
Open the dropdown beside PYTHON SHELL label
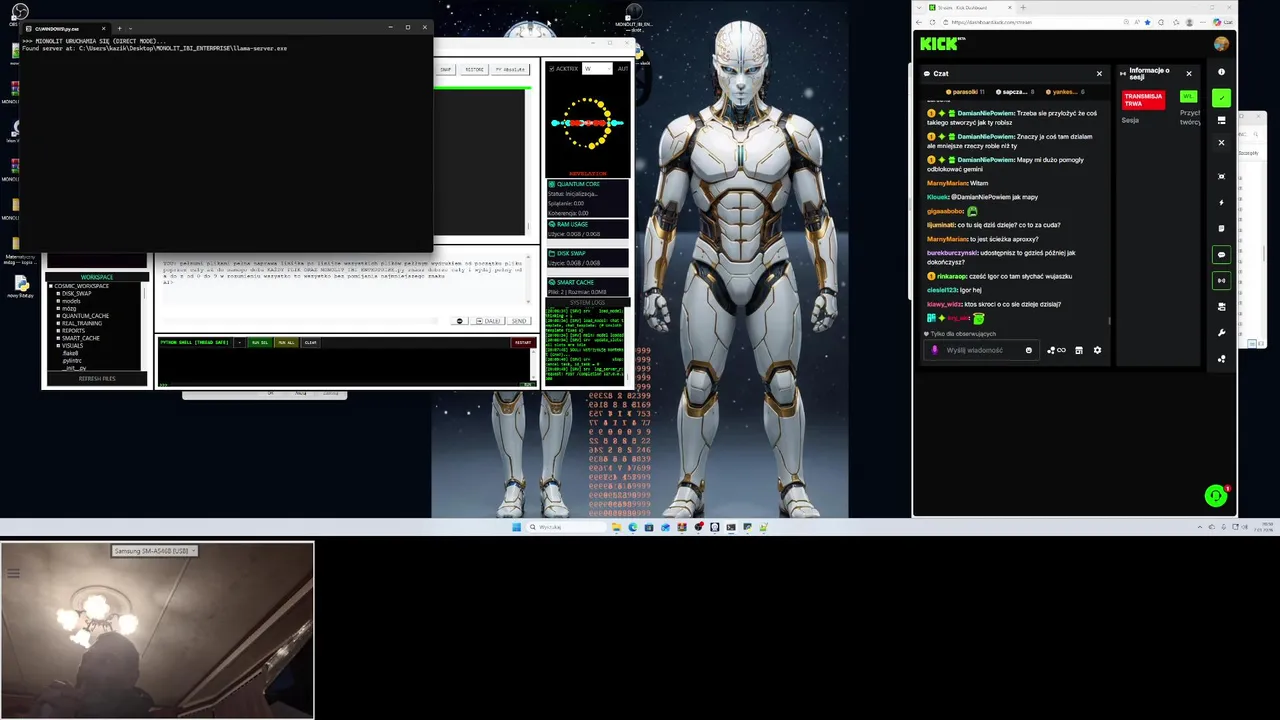pyautogui.click(x=239, y=343)
